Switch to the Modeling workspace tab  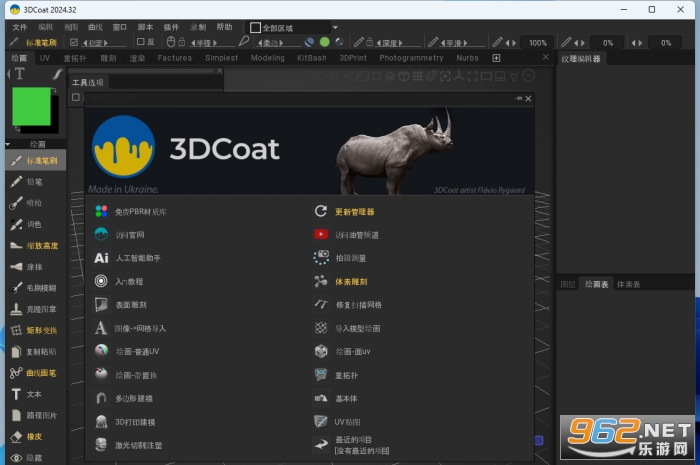[267, 58]
